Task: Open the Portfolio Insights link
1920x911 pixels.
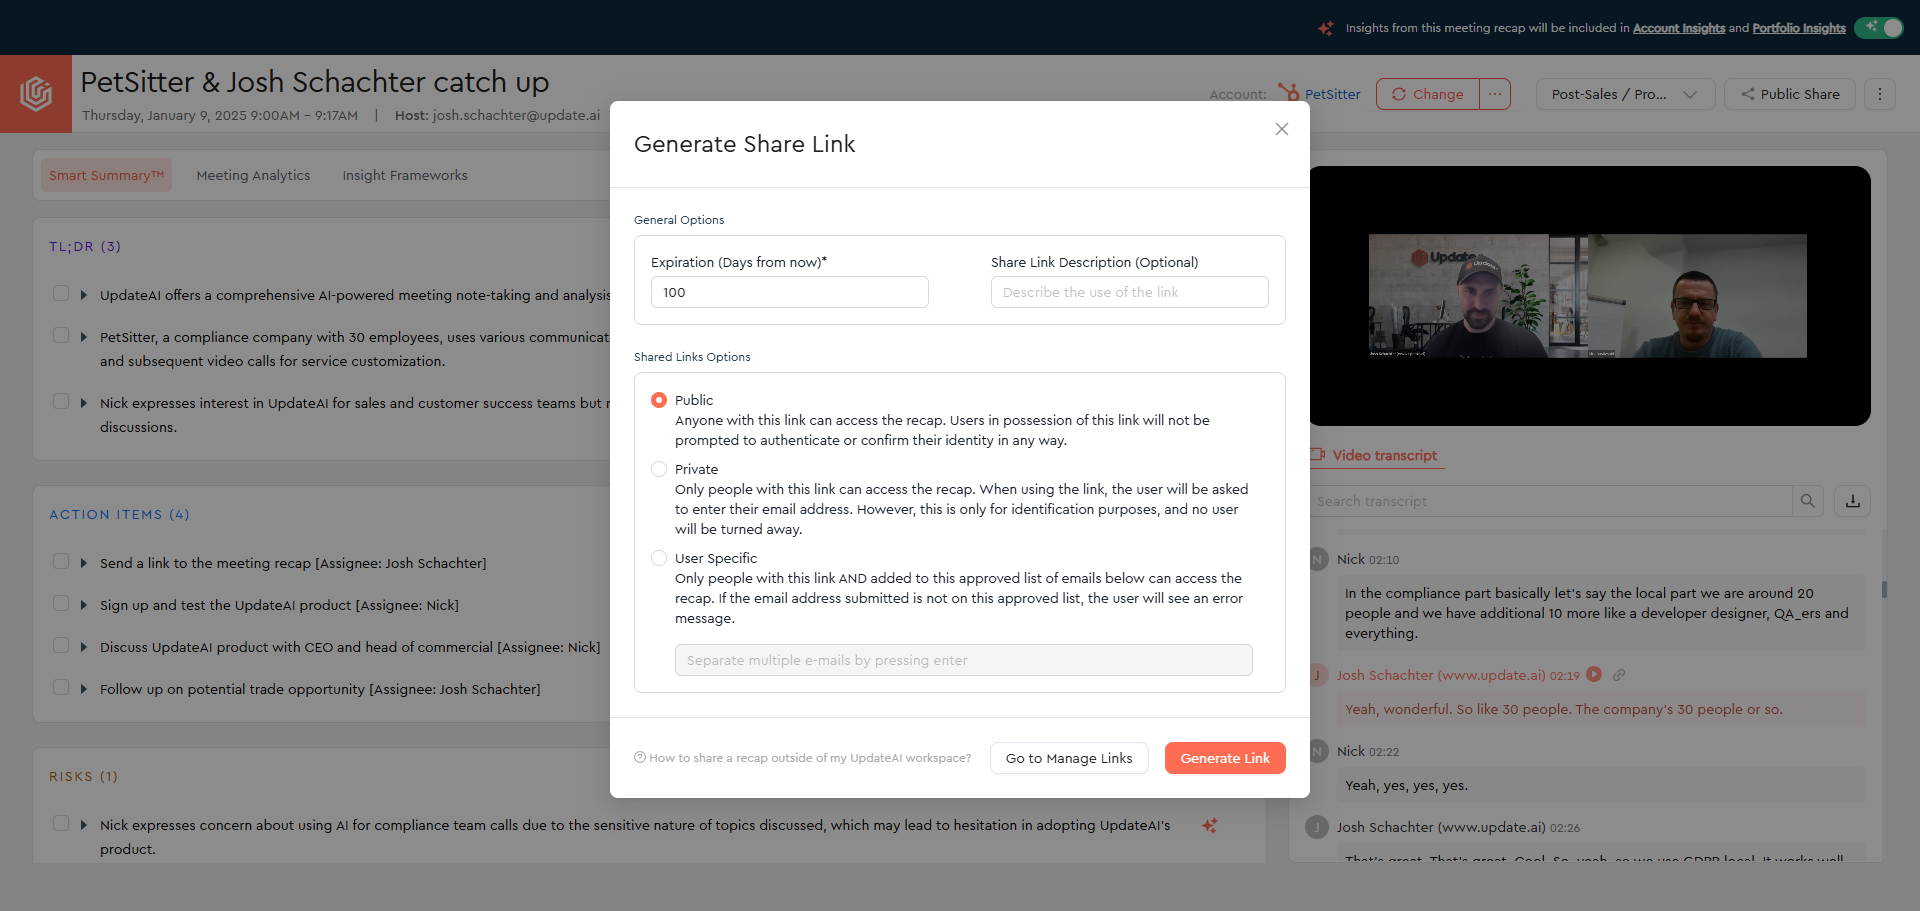Action: (1799, 28)
